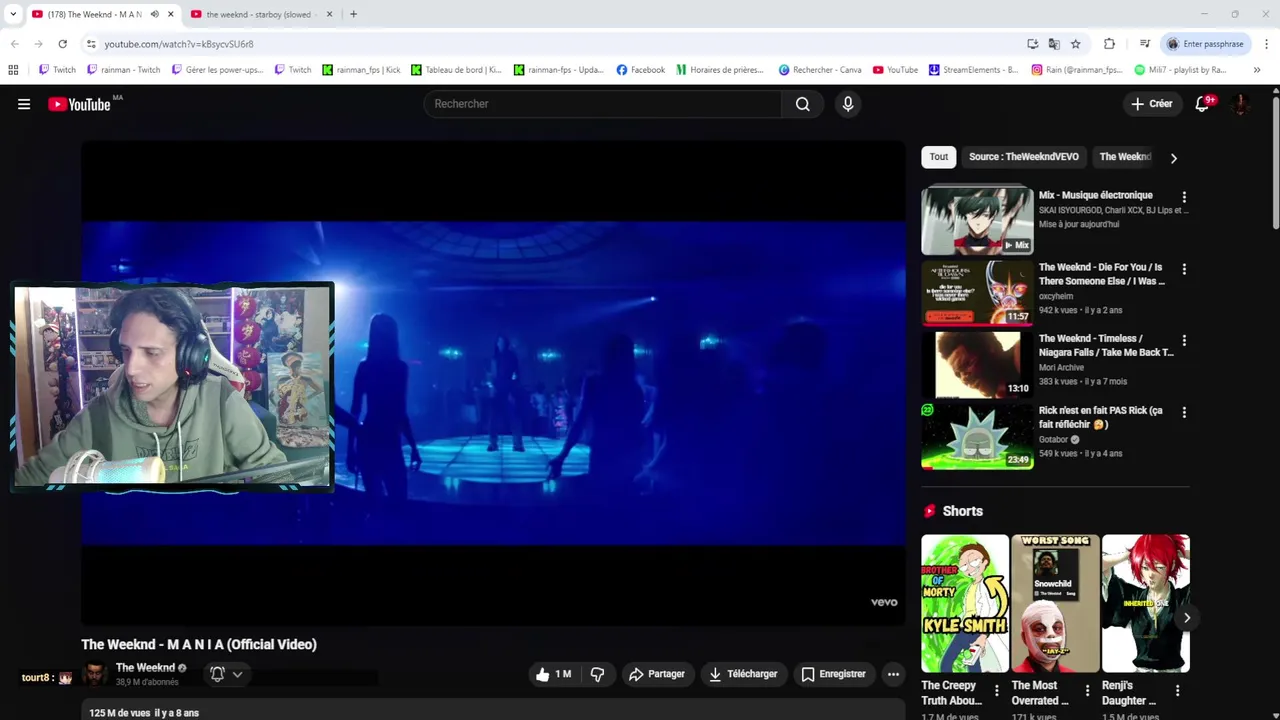The width and height of the screenshot is (1280, 720).
Task: Open the Worst Song Snowchild short thumbnail
Action: (x=1055, y=603)
